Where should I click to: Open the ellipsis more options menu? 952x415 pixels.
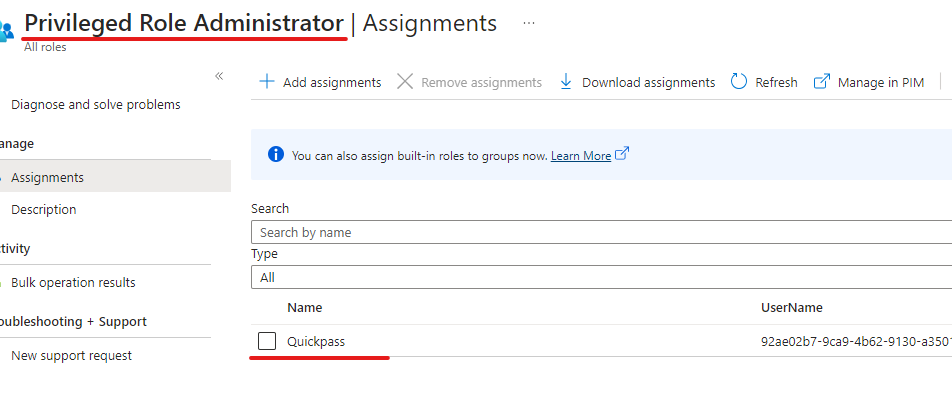tap(529, 23)
